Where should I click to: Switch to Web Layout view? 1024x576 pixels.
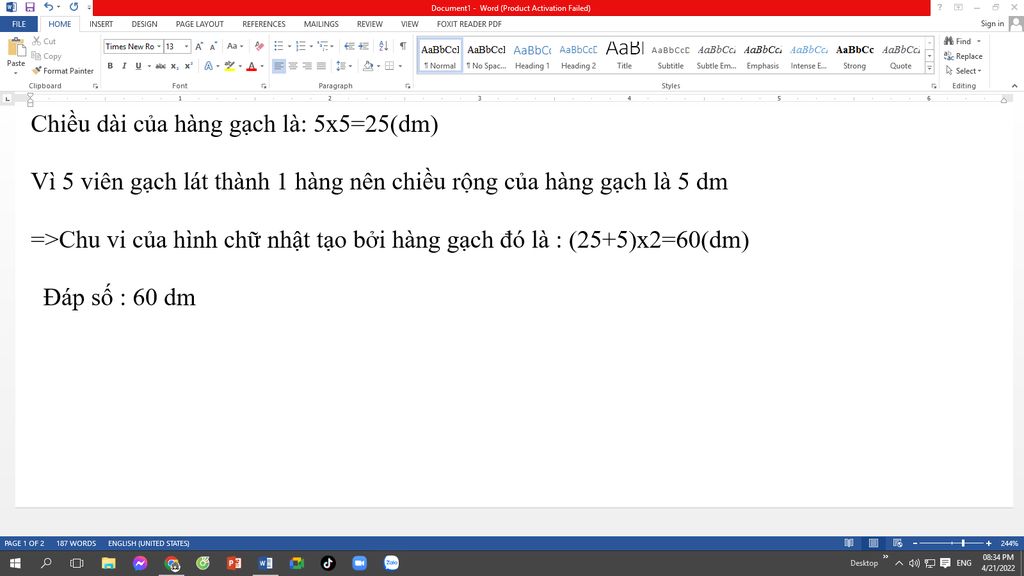coord(898,543)
